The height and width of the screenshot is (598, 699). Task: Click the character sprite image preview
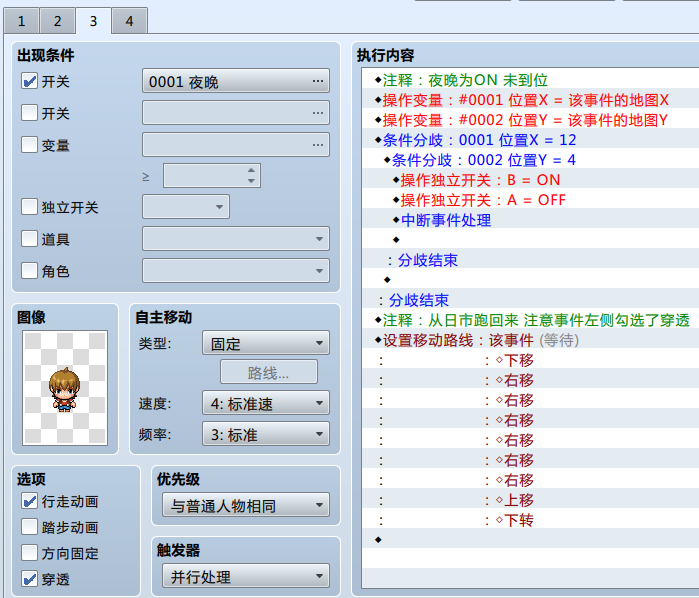[x=65, y=388]
